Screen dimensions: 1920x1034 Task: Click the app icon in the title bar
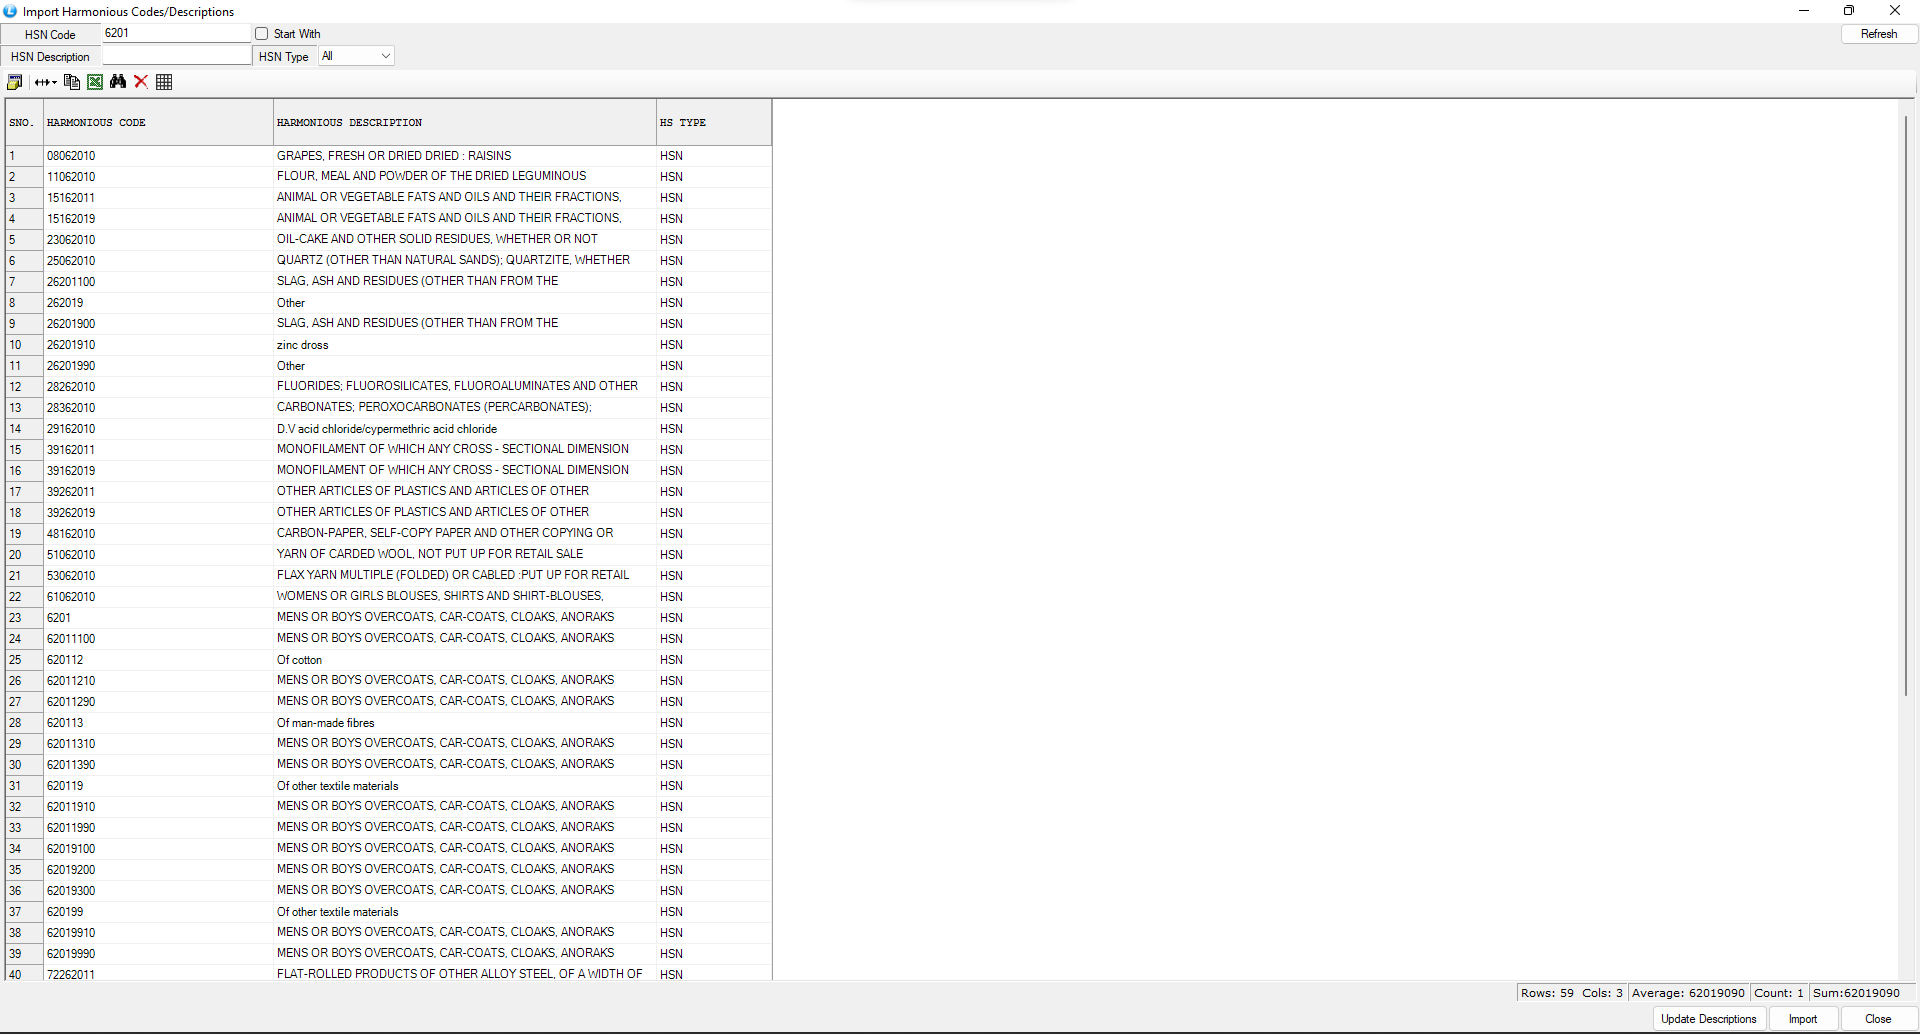click(x=10, y=11)
